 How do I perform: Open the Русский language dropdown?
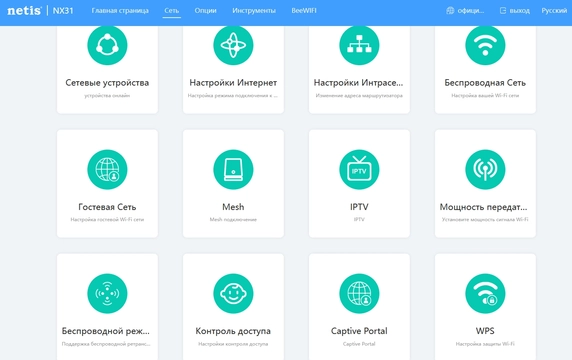pyautogui.click(x=554, y=11)
